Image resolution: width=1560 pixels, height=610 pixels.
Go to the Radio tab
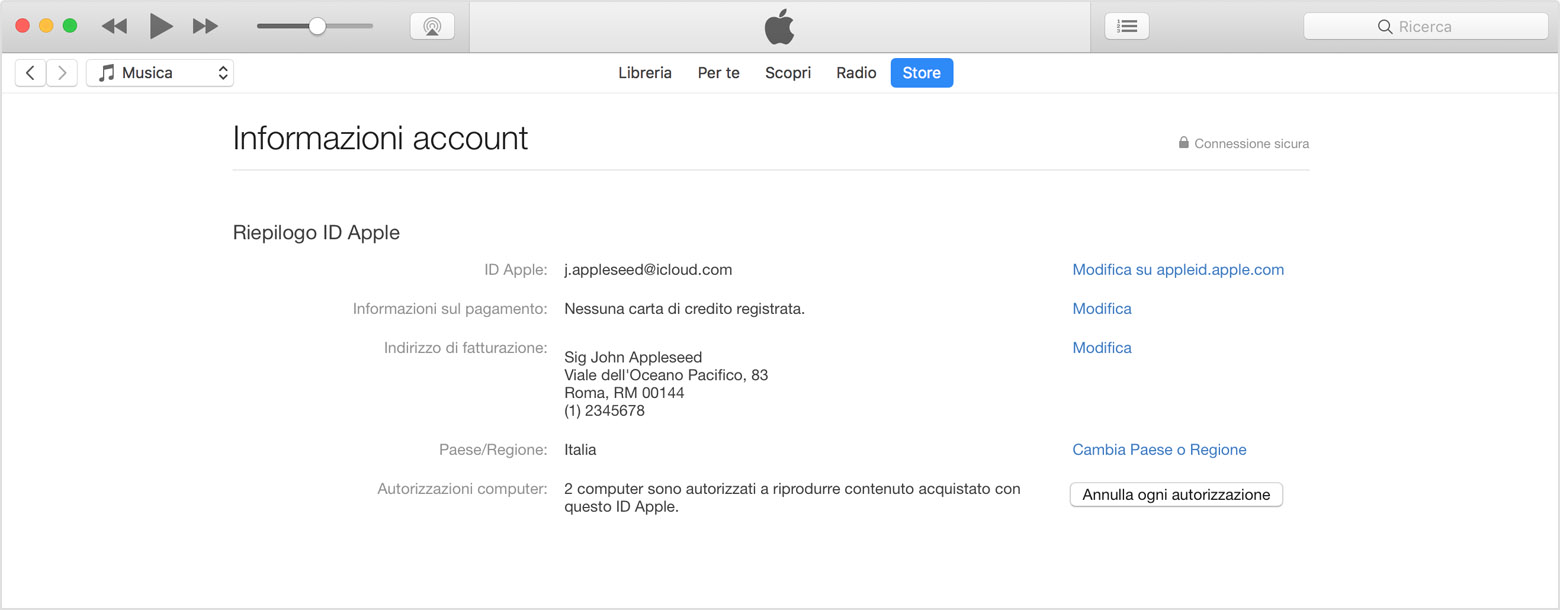856,73
